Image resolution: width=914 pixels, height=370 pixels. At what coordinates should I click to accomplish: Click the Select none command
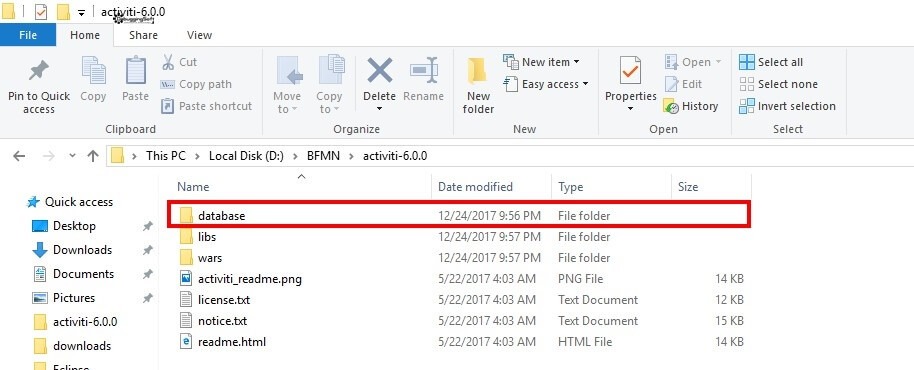778,84
